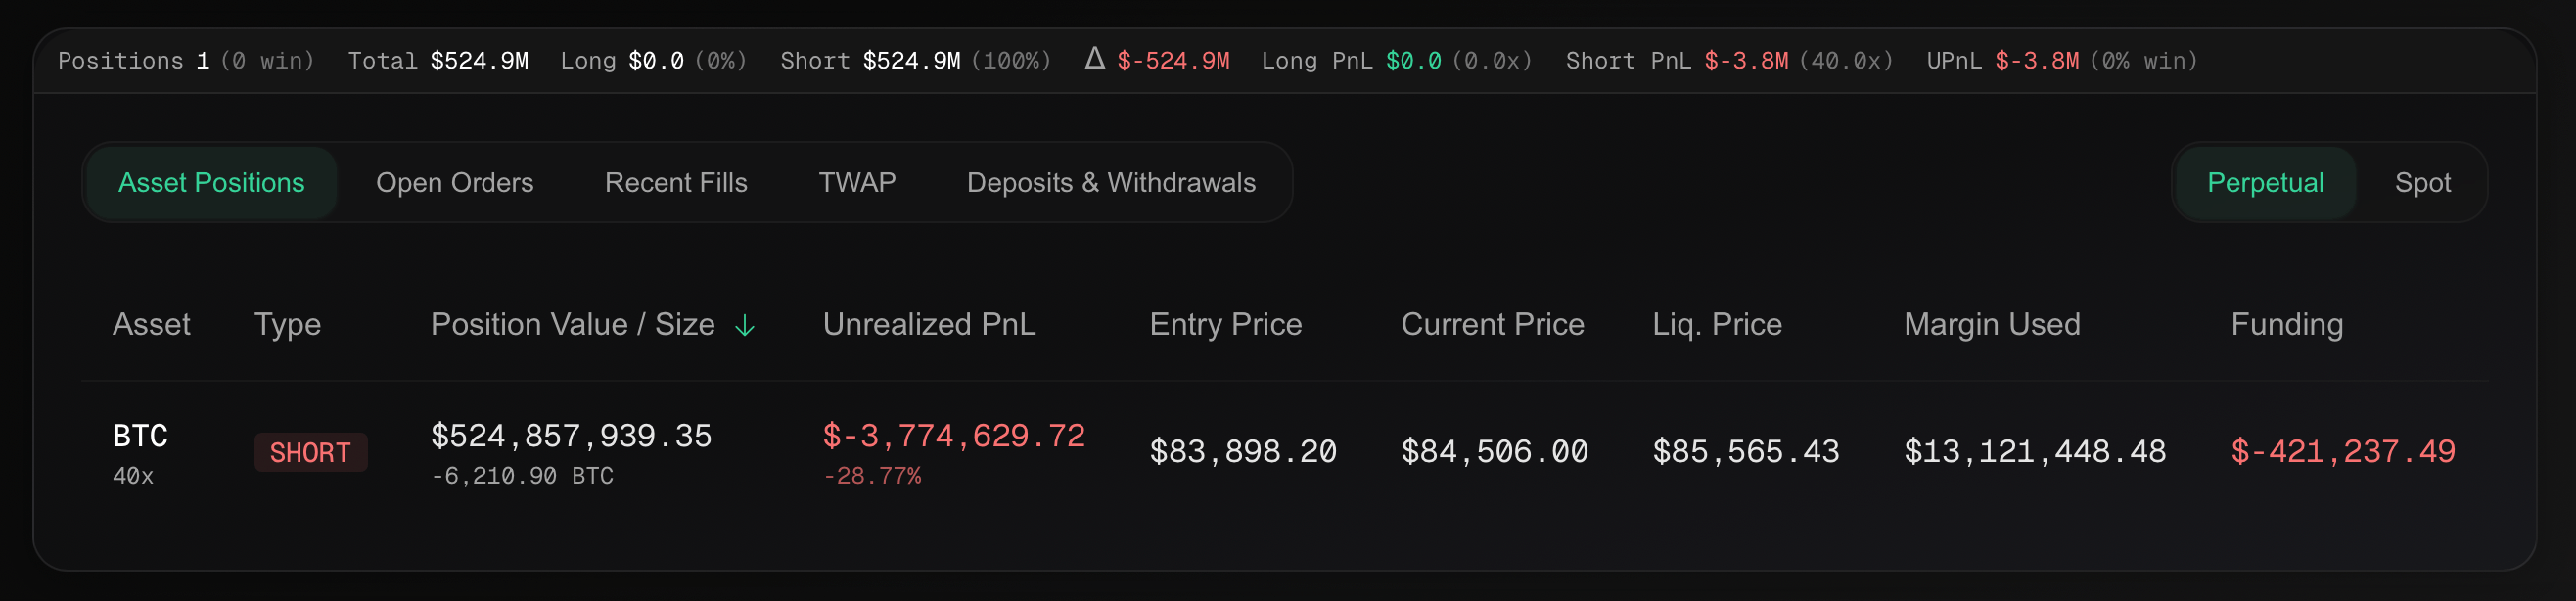
Task: Click the Current Price column header
Action: tap(1492, 325)
